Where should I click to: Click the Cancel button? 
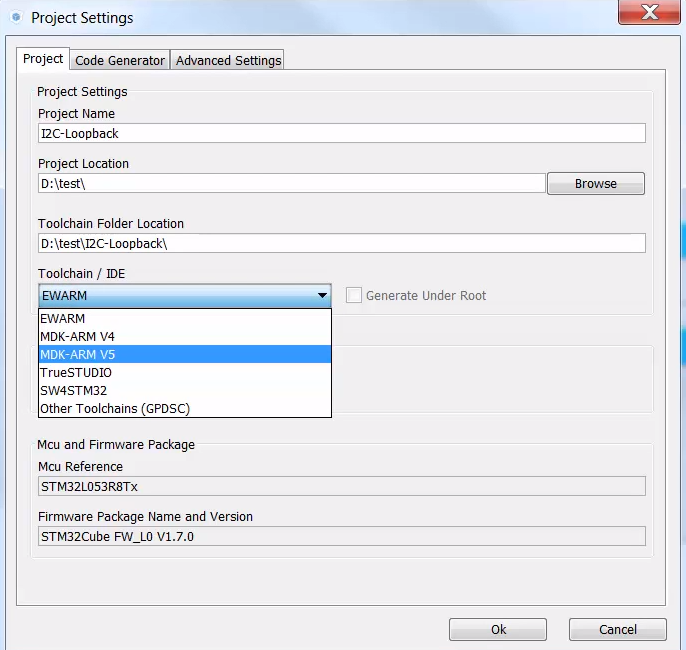(x=618, y=629)
